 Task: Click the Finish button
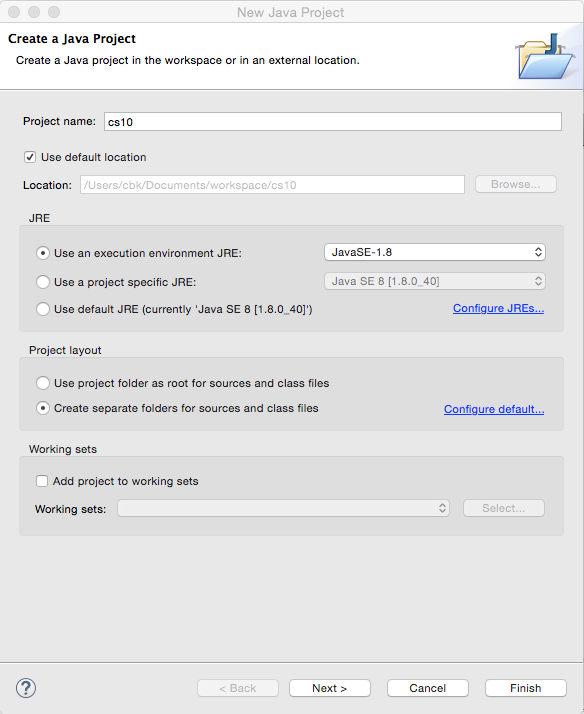tap(526, 688)
